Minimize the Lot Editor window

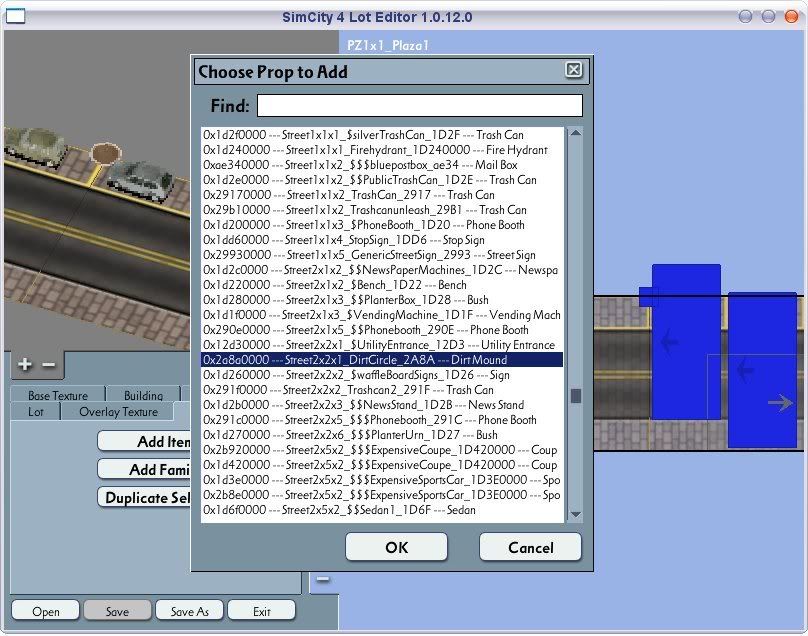[x=745, y=16]
